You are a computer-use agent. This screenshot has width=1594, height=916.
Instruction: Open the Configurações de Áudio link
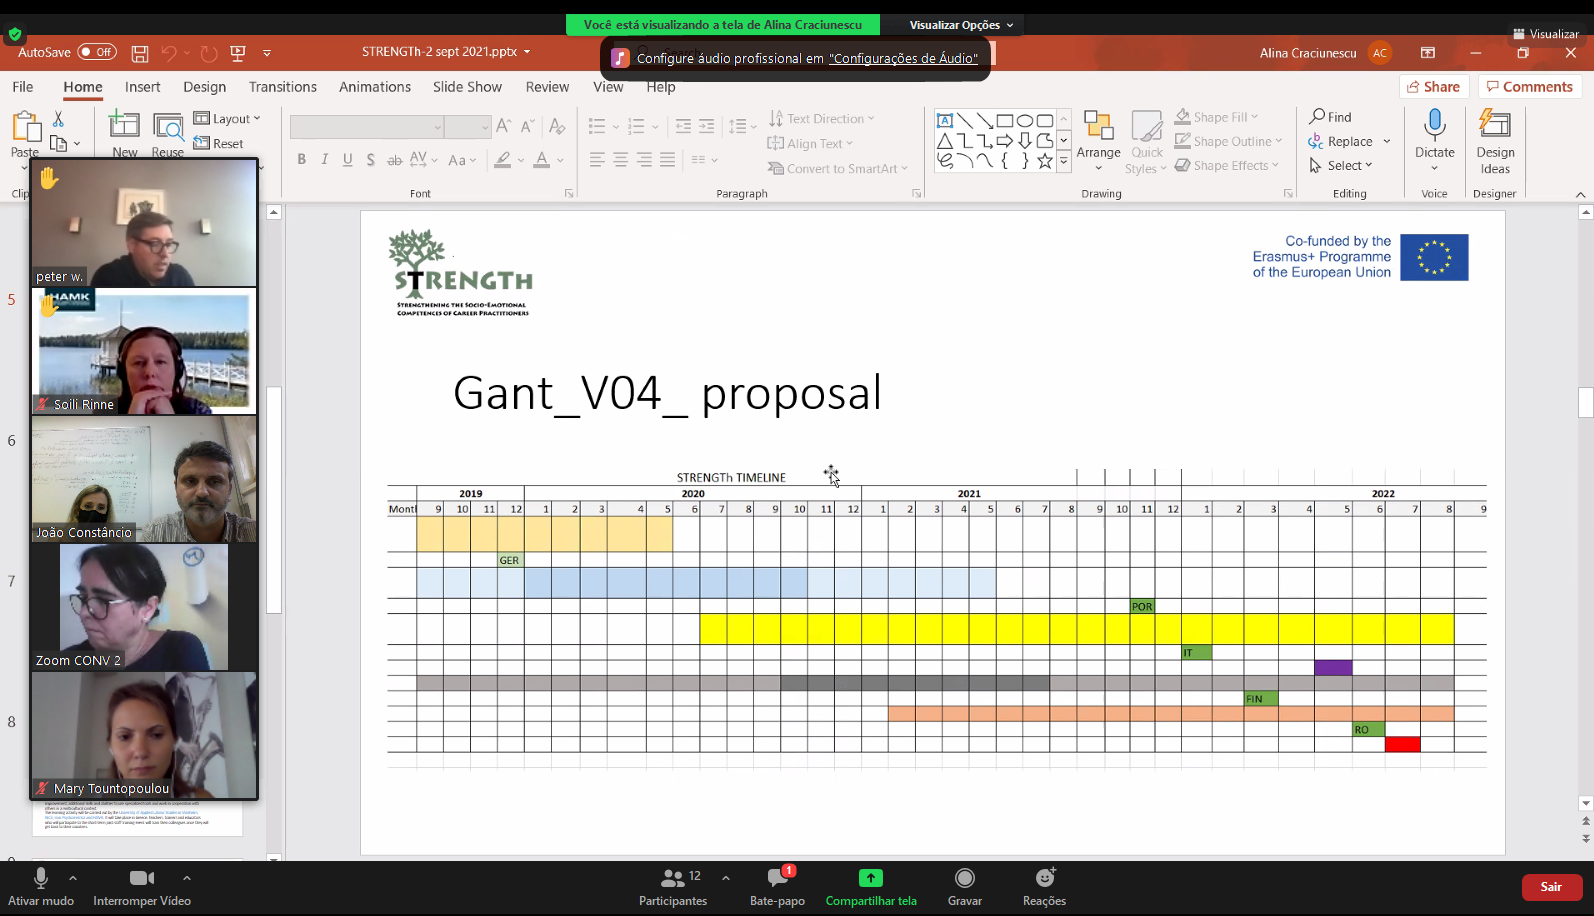click(x=903, y=58)
